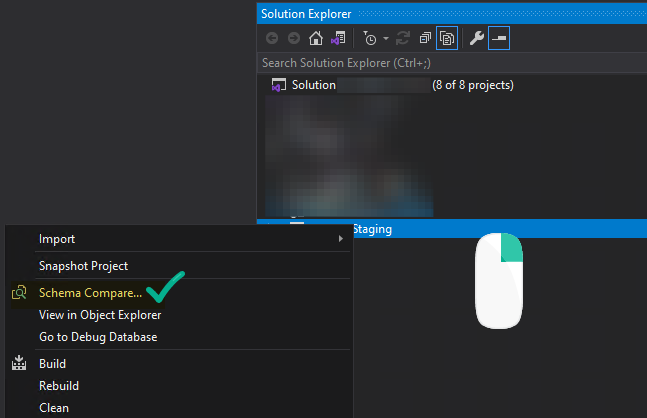Click the Back navigation arrow in Solution Explorer
The width and height of the screenshot is (647, 418).
pyautogui.click(x=272, y=38)
